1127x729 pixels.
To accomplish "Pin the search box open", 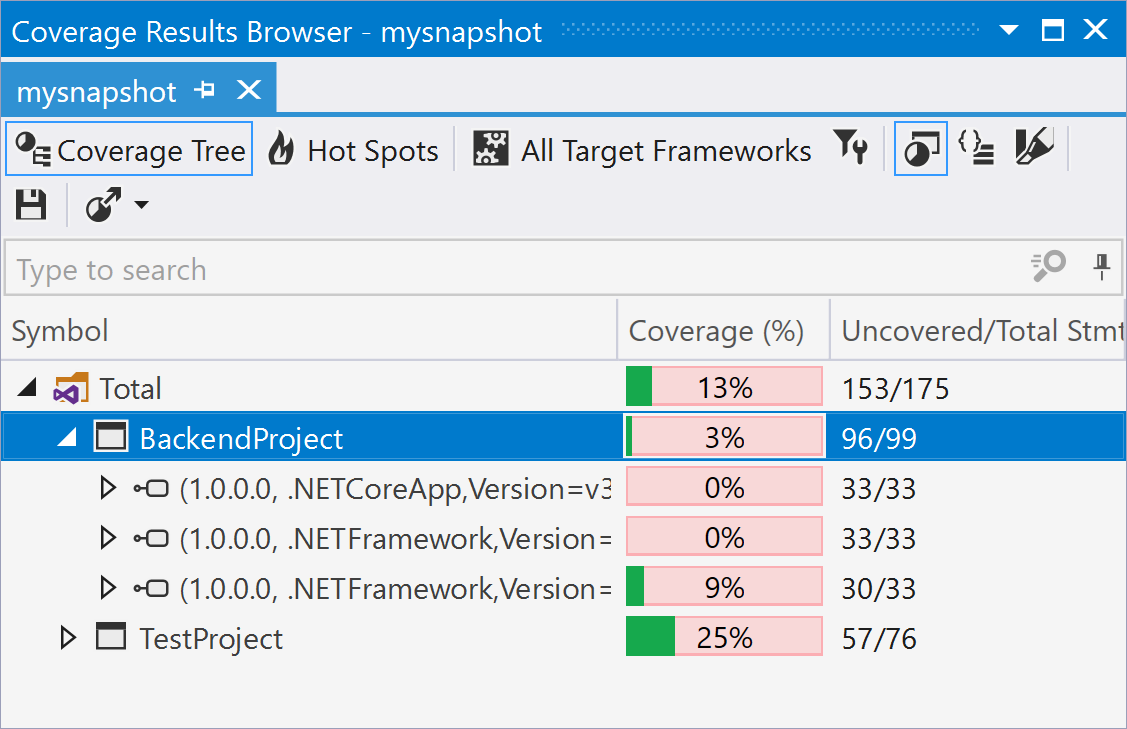I will pos(1101,268).
